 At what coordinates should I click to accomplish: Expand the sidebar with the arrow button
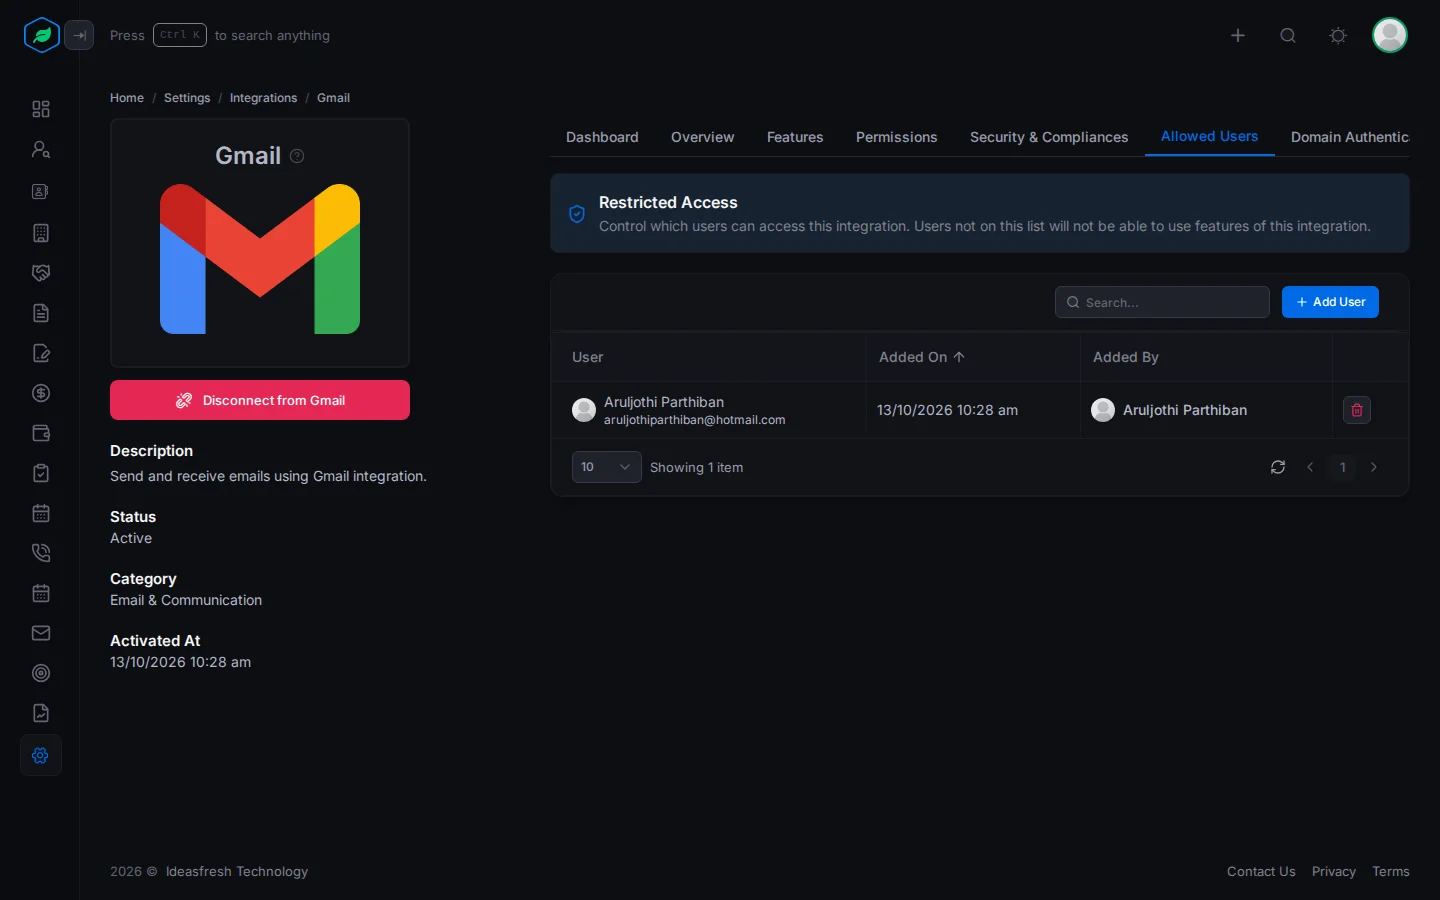79,35
